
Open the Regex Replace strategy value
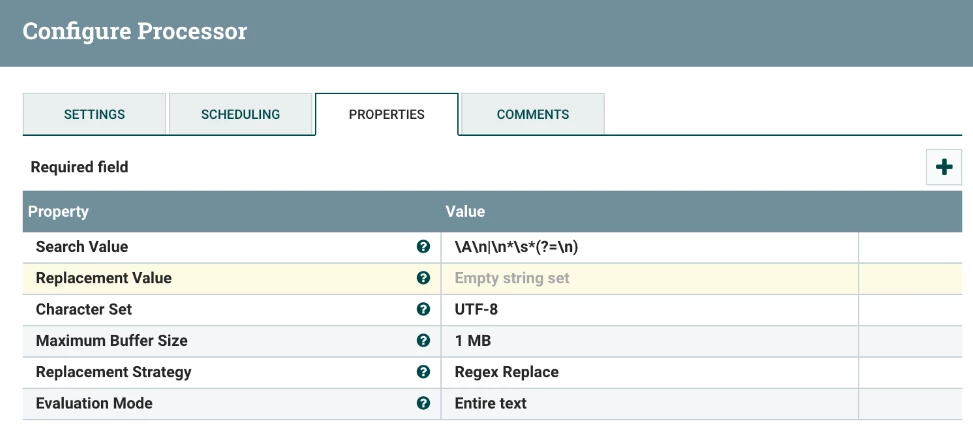650,372
